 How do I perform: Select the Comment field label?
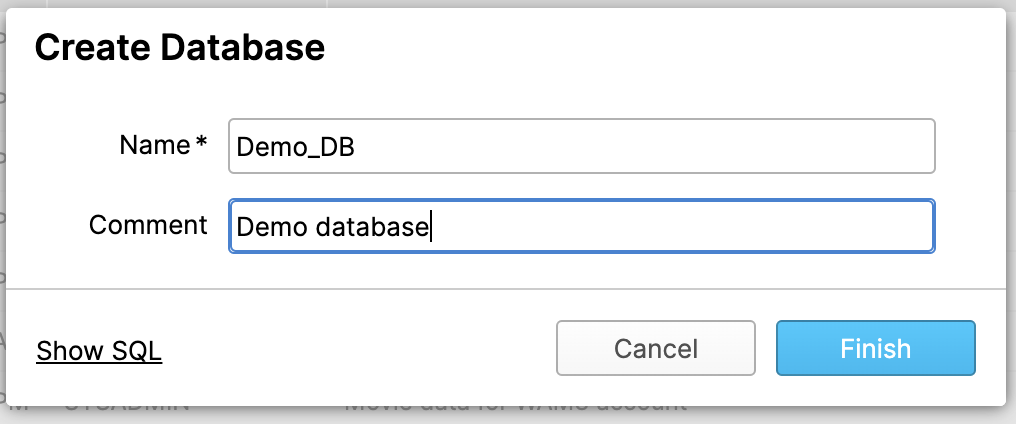click(x=148, y=224)
